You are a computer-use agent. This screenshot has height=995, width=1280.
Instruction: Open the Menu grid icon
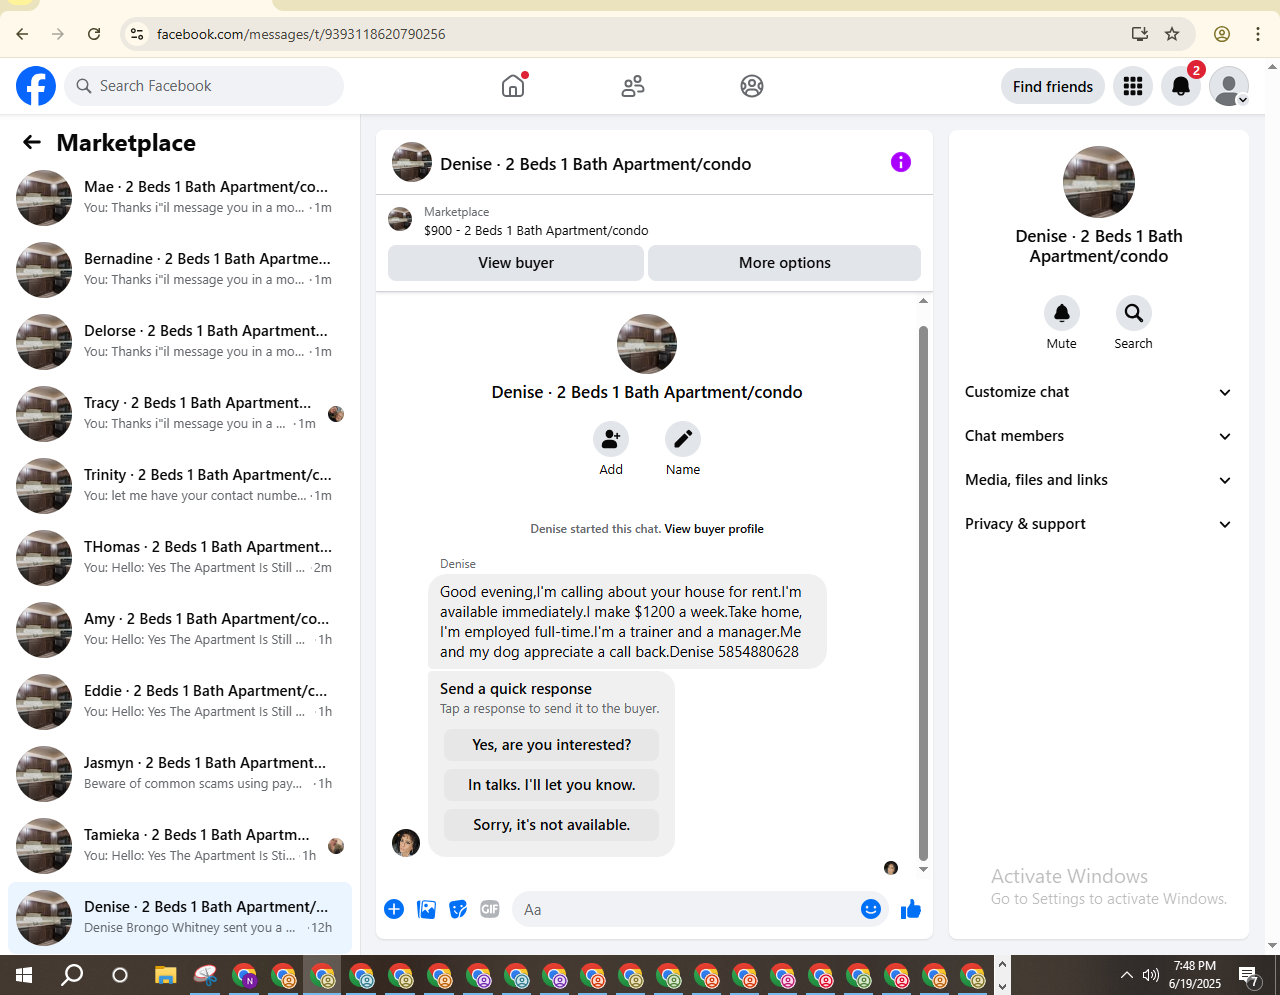pos(1133,86)
